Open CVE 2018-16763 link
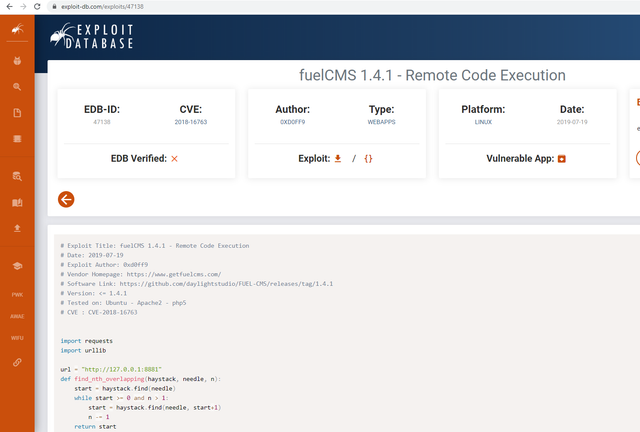This screenshot has width=640, height=432. point(191,122)
